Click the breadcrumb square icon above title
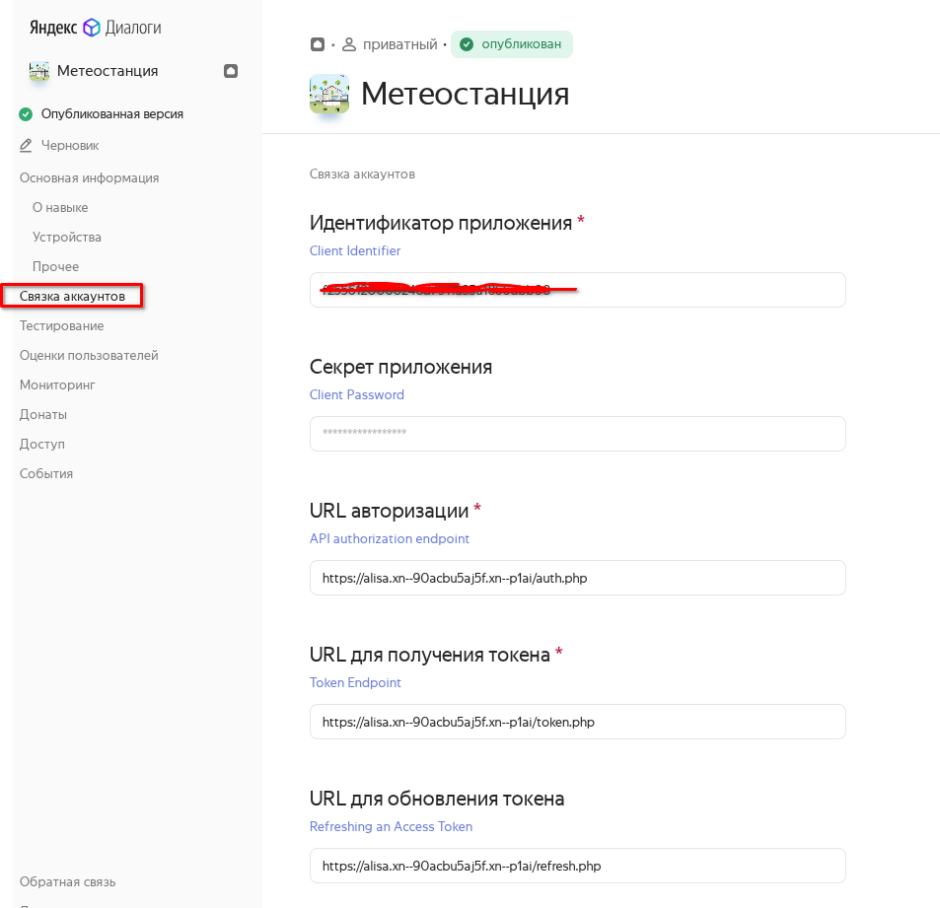Image resolution: width=940 pixels, height=908 pixels. 318,45
